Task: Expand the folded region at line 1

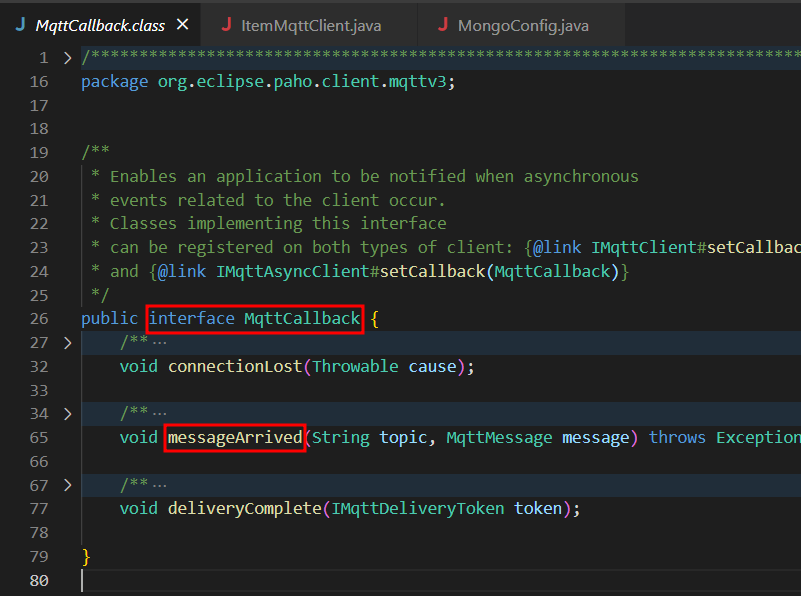Action: 67,57
